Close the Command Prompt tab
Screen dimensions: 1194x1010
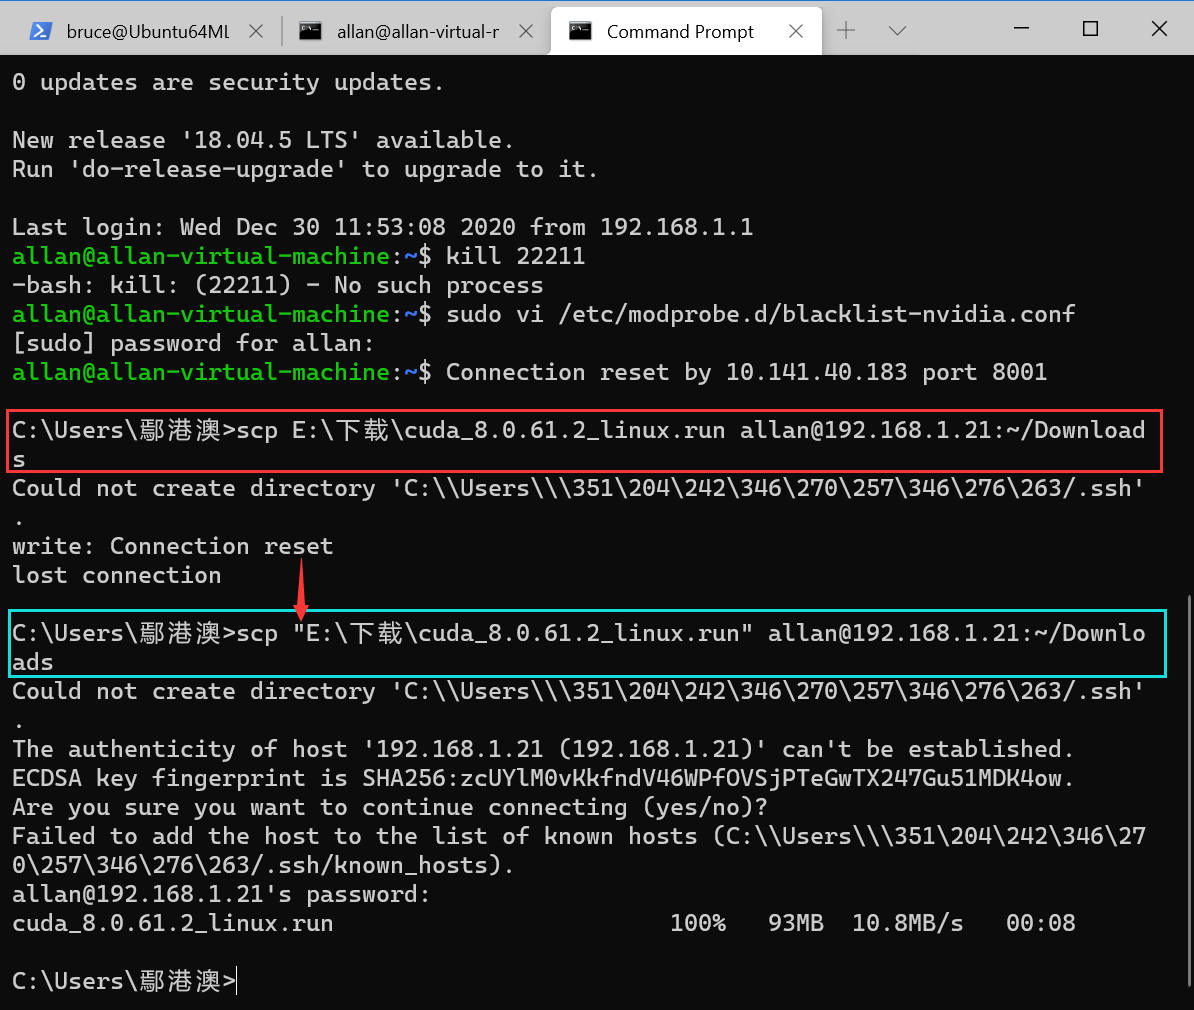pyautogui.click(x=796, y=31)
